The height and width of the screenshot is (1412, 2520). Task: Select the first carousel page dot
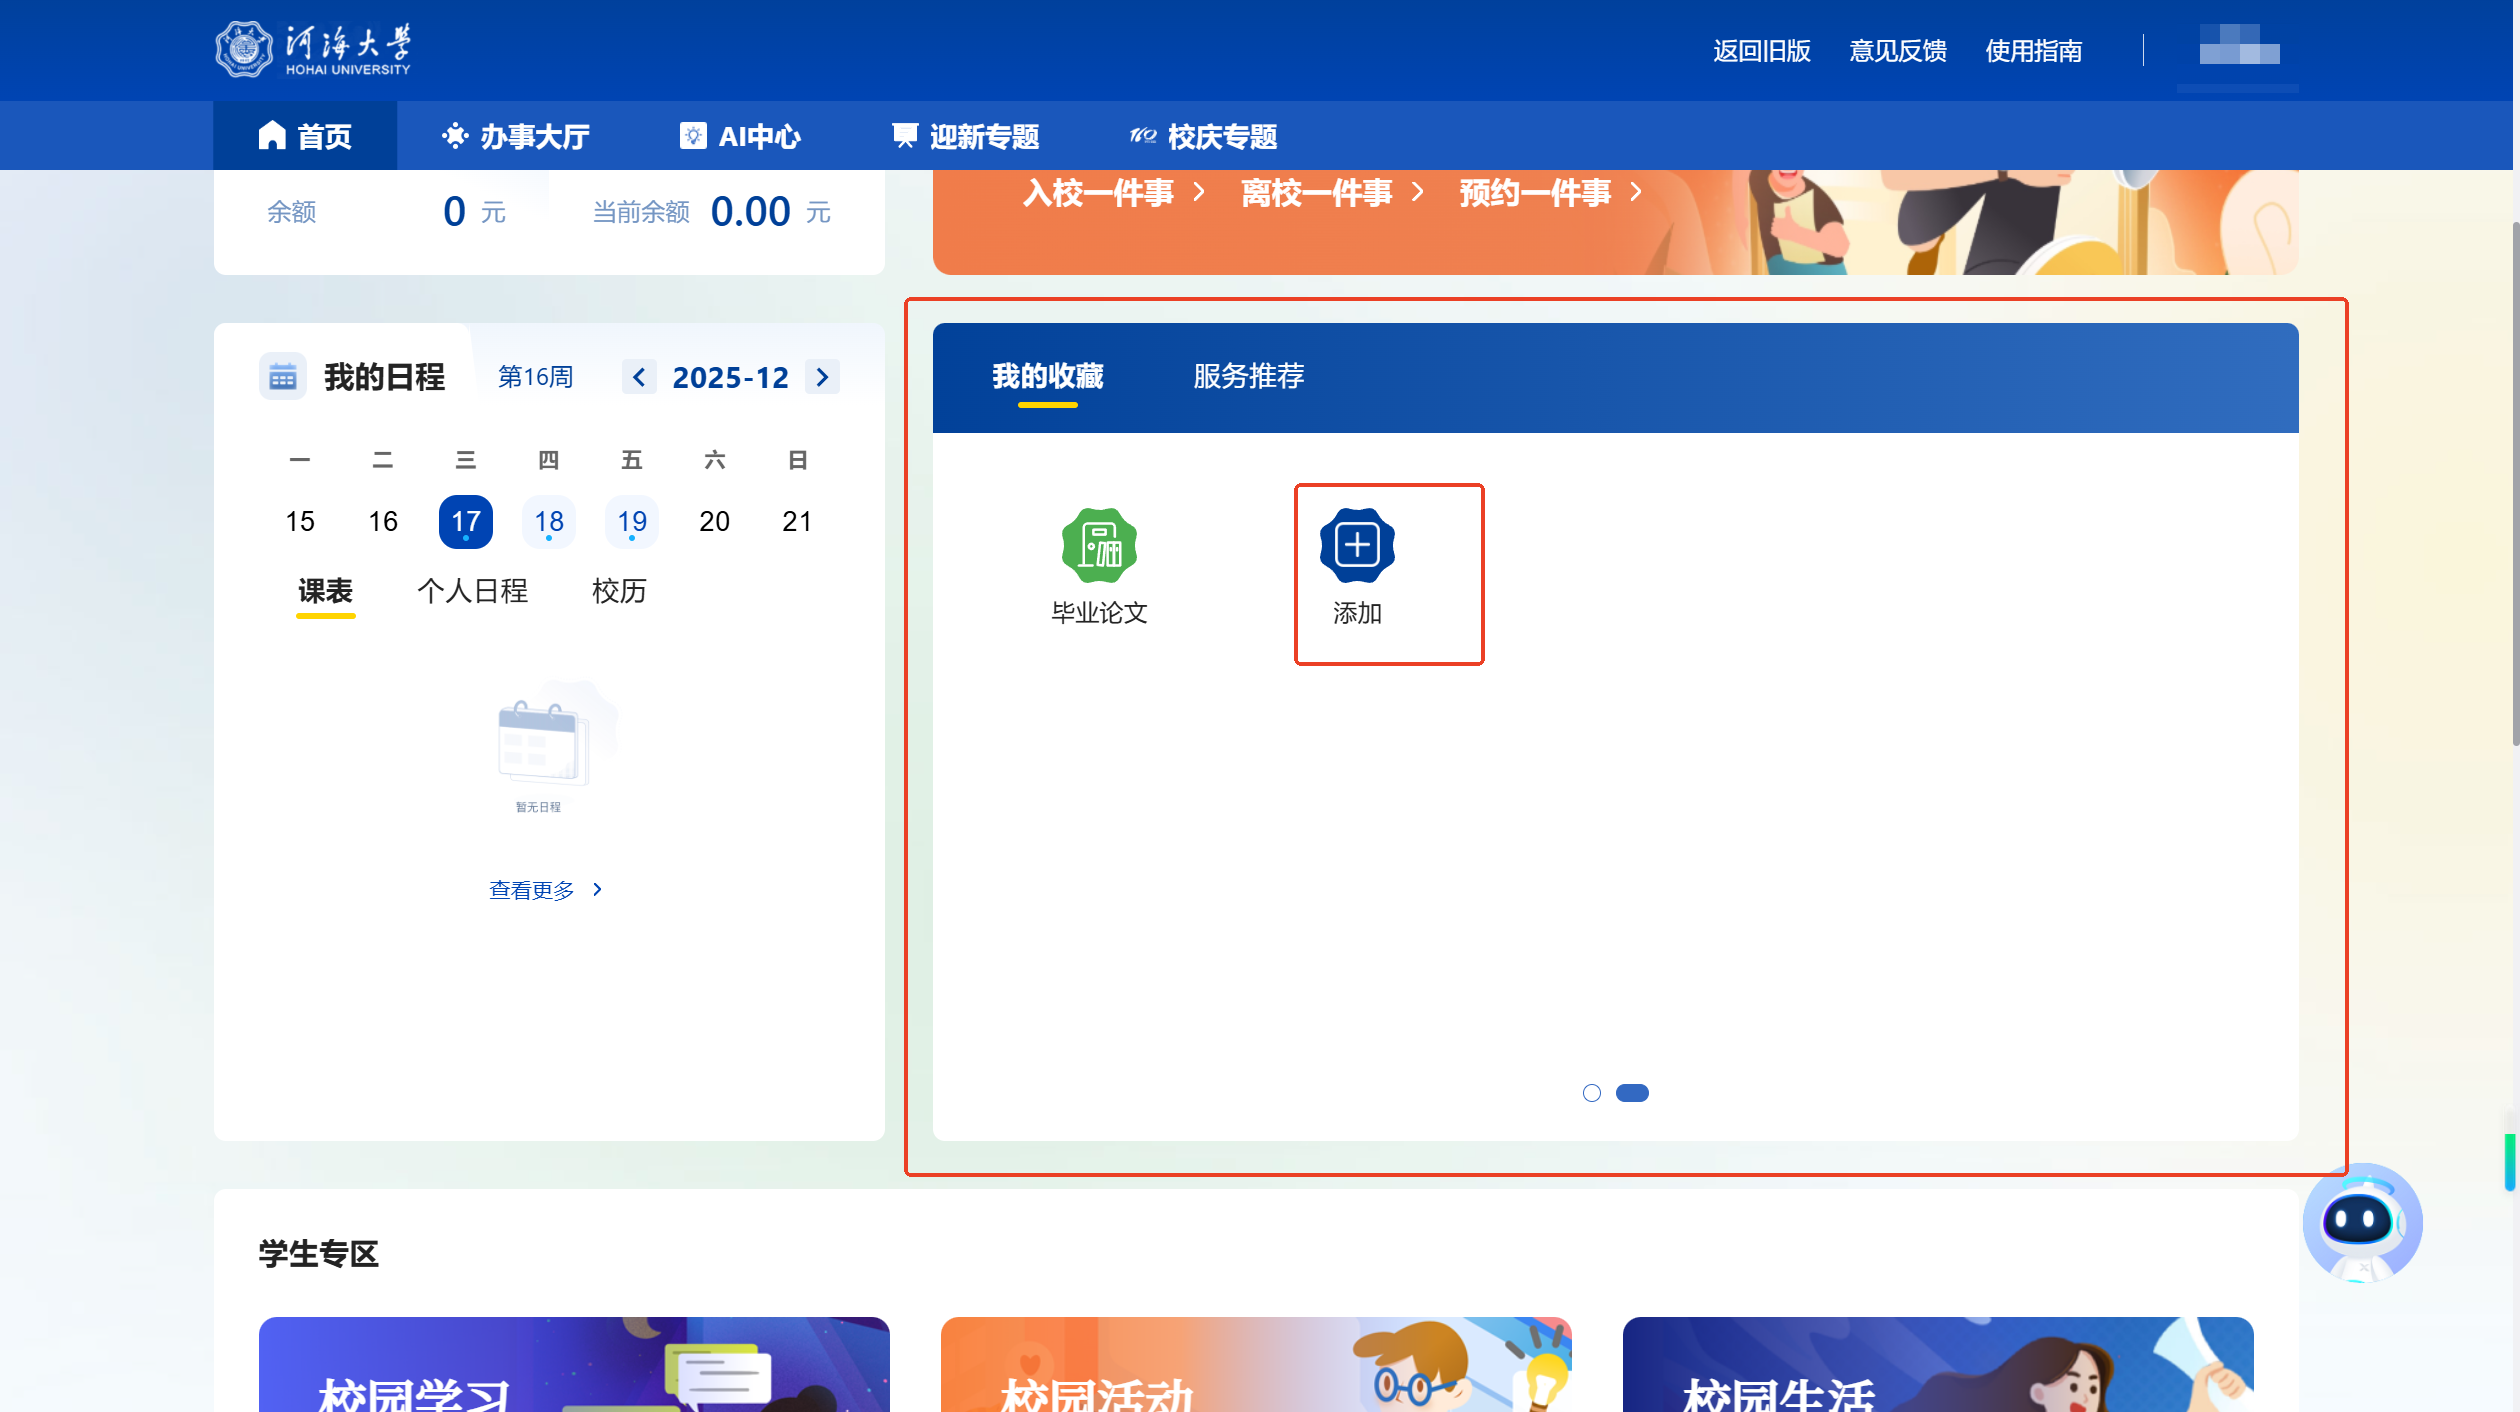1591,1093
